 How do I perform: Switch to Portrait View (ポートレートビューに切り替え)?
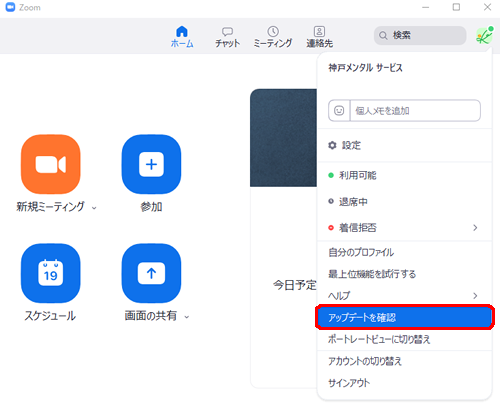404,339
